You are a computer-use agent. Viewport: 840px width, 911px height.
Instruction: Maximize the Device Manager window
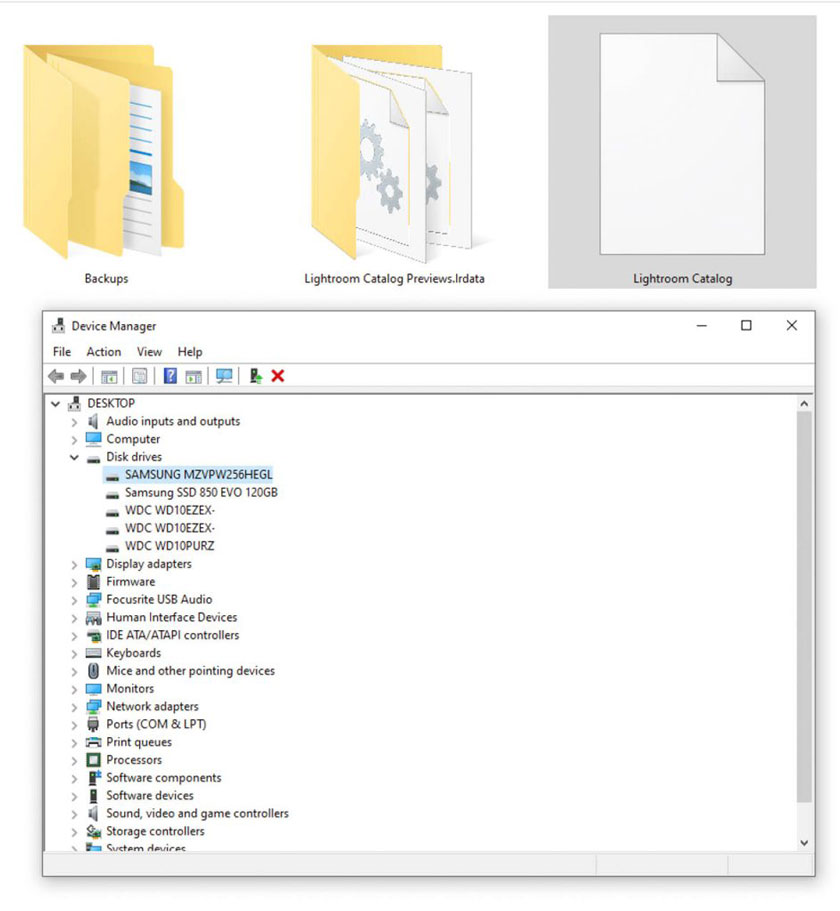746,326
